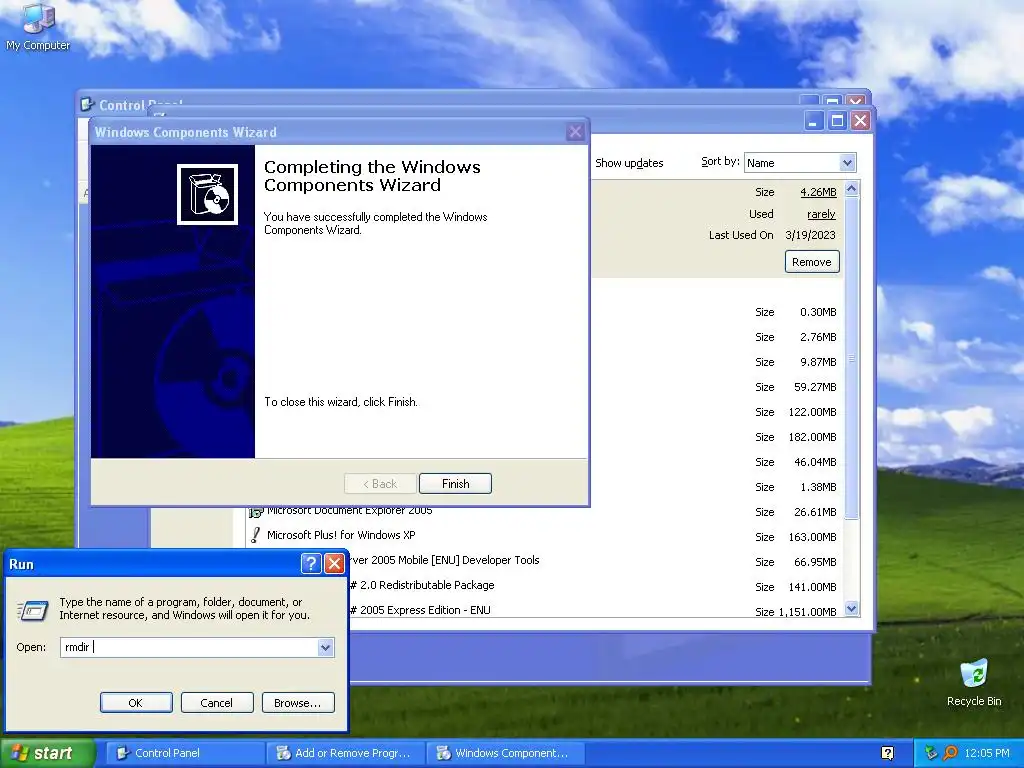This screenshot has width=1024, height=768.
Task: Click the program list scroll up arrow
Action: (851, 189)
